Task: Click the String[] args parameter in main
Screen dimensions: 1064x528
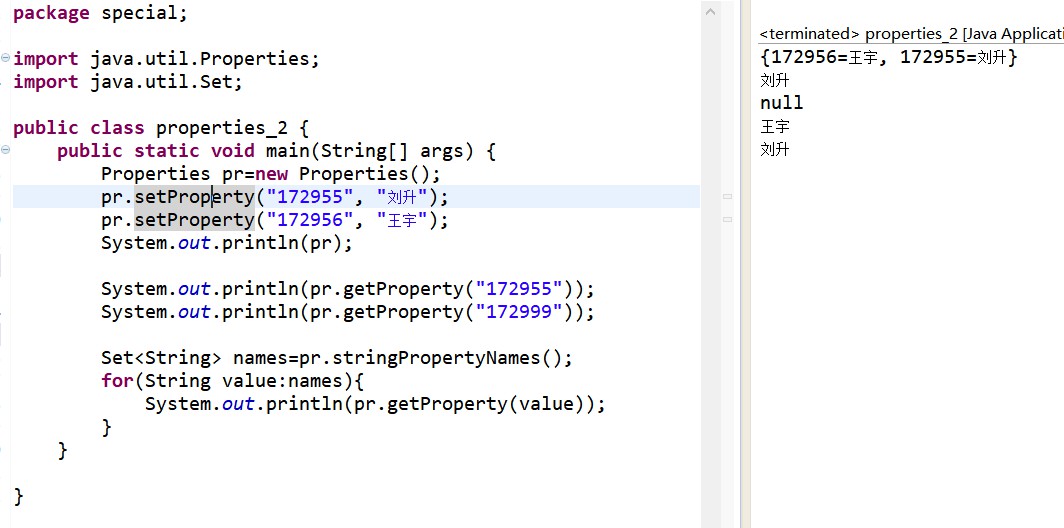Action: (393, 151)
